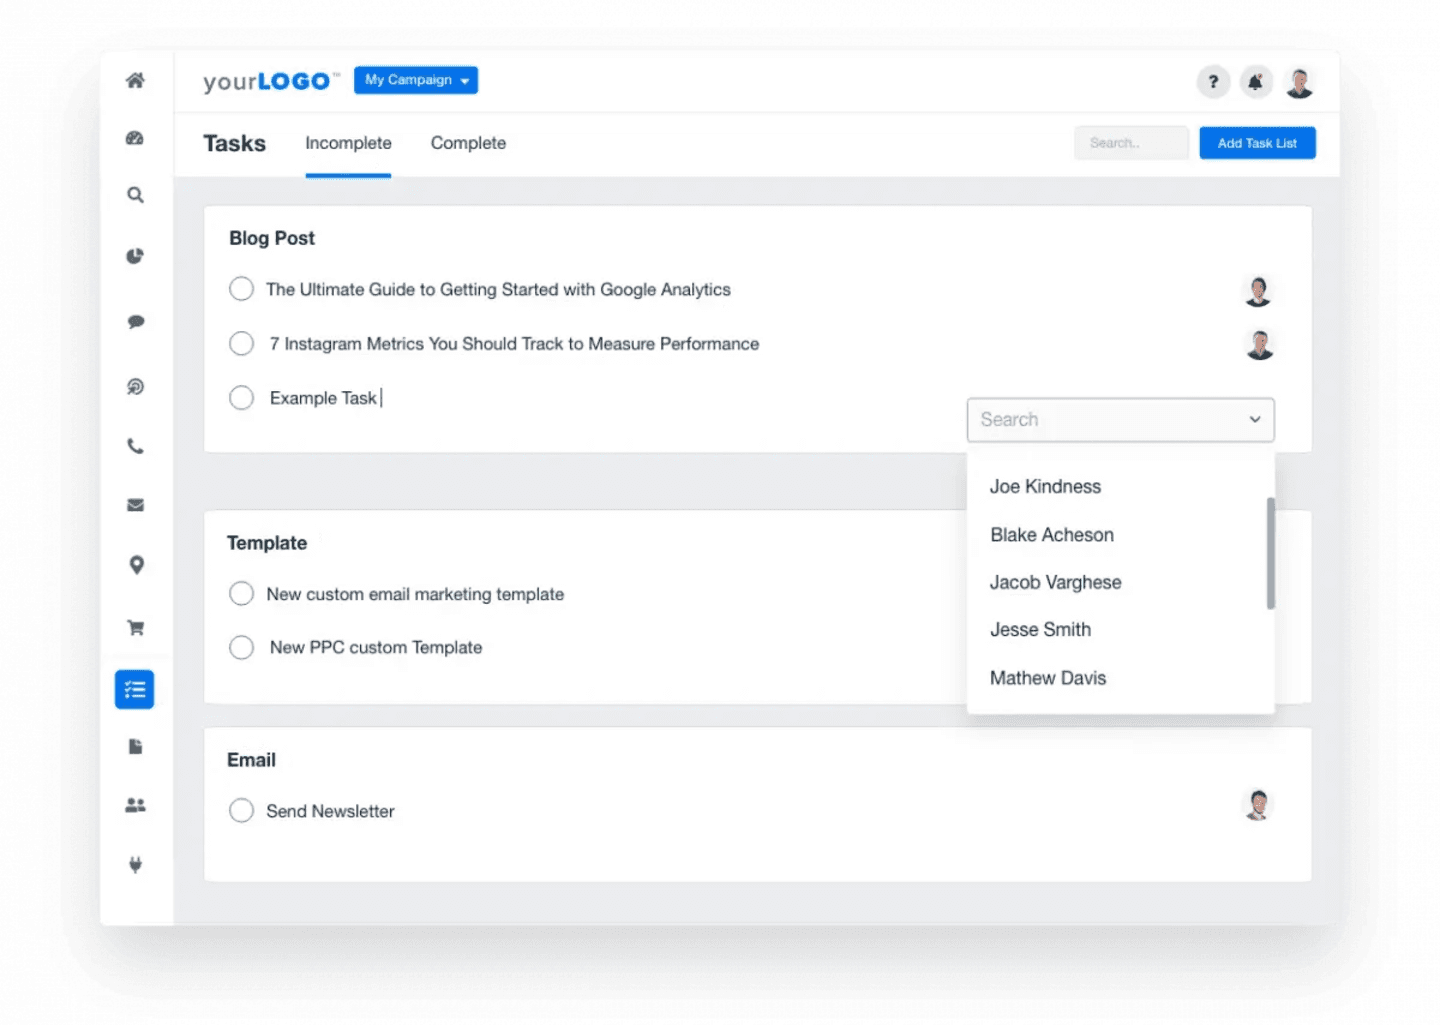
Task: Check off the Send Newsletter task
Action: pyautogui.click(x=241, y=810)
